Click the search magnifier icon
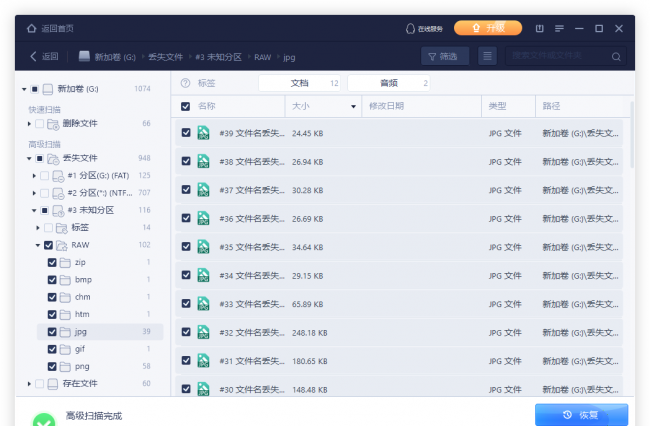Image resolution: width=650 pixels, height=426 pixels. point(616,56)
